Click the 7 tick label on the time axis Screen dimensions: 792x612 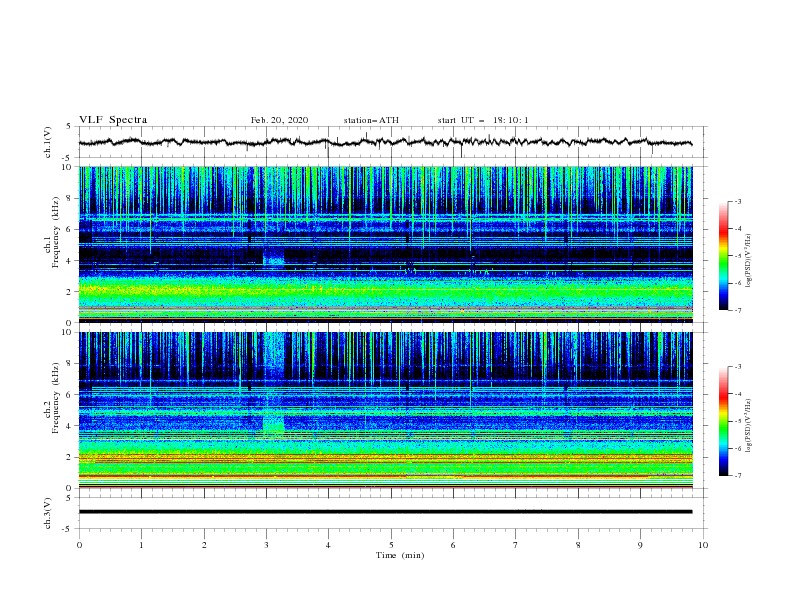(x=516, y=545)
